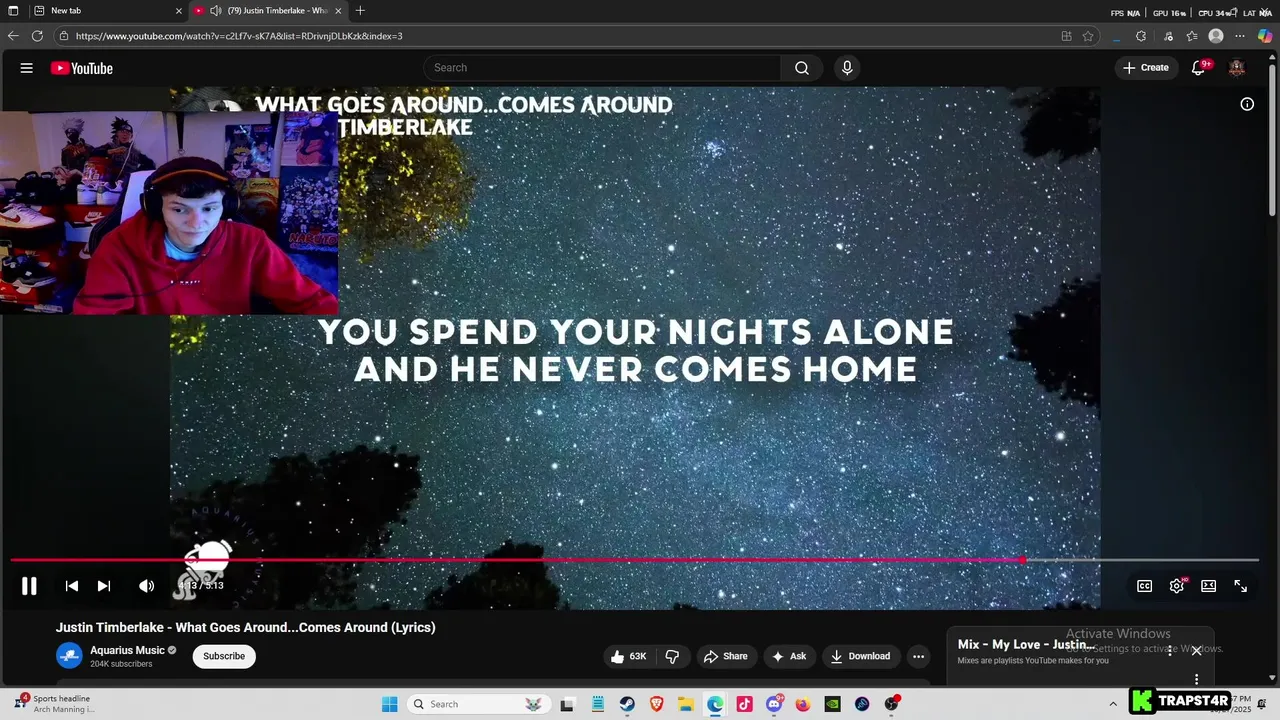
Task: Subscribe to Aquarius Music
Action: [224, 656]
